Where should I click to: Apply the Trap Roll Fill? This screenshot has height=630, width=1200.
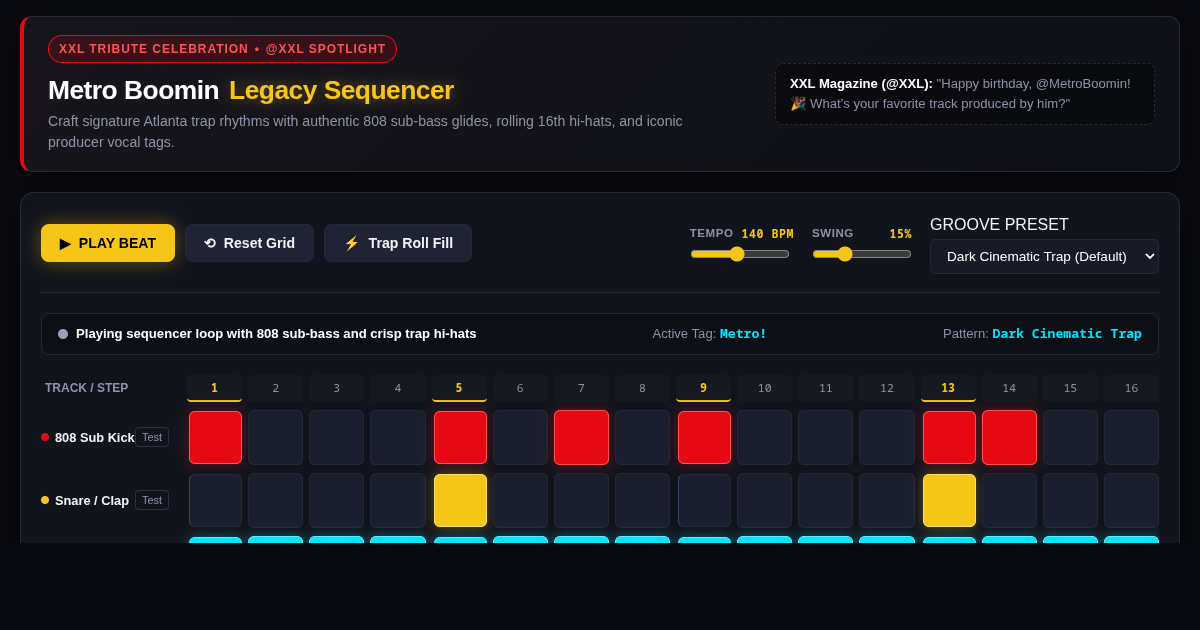pos(398,243)
